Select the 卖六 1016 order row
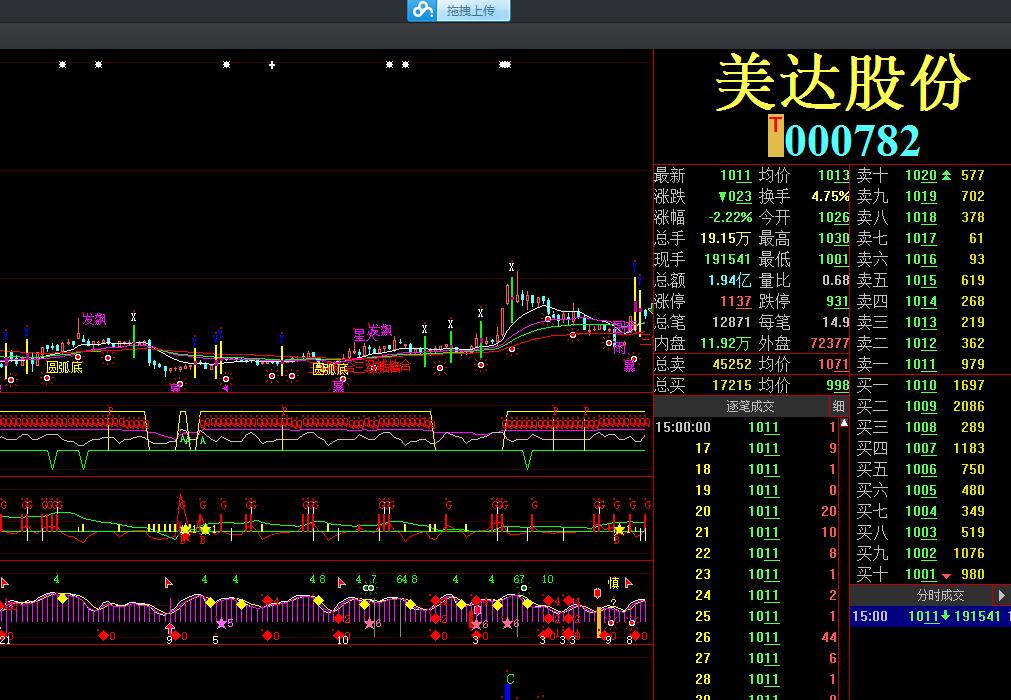Viewport: 1011px width, 700px height. 921,259
